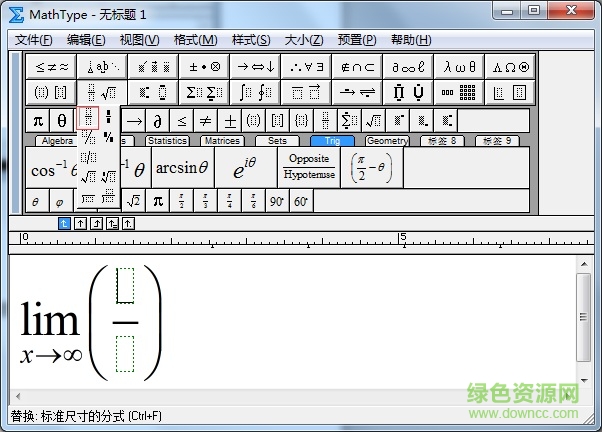Expand the matrix templates palette
602x432 pixels.
click(x=459, y=92)
